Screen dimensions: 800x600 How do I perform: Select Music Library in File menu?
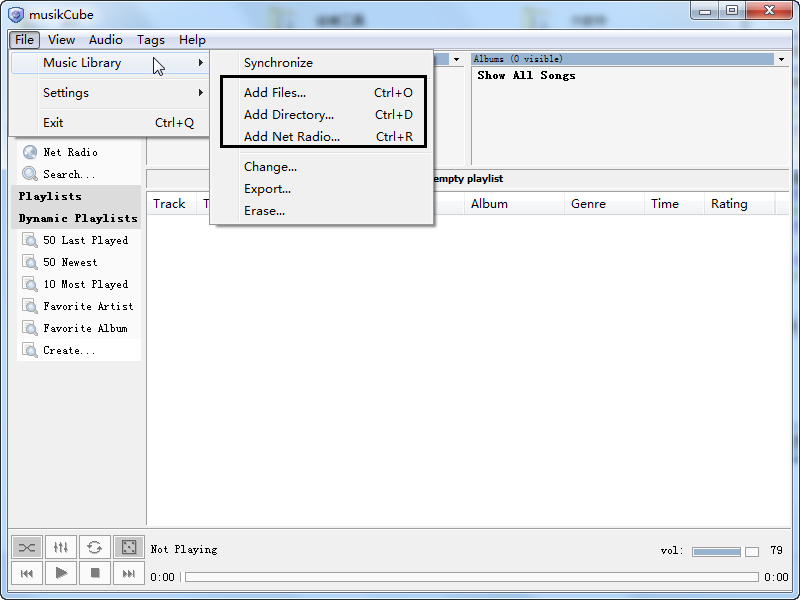click(110, 63)
